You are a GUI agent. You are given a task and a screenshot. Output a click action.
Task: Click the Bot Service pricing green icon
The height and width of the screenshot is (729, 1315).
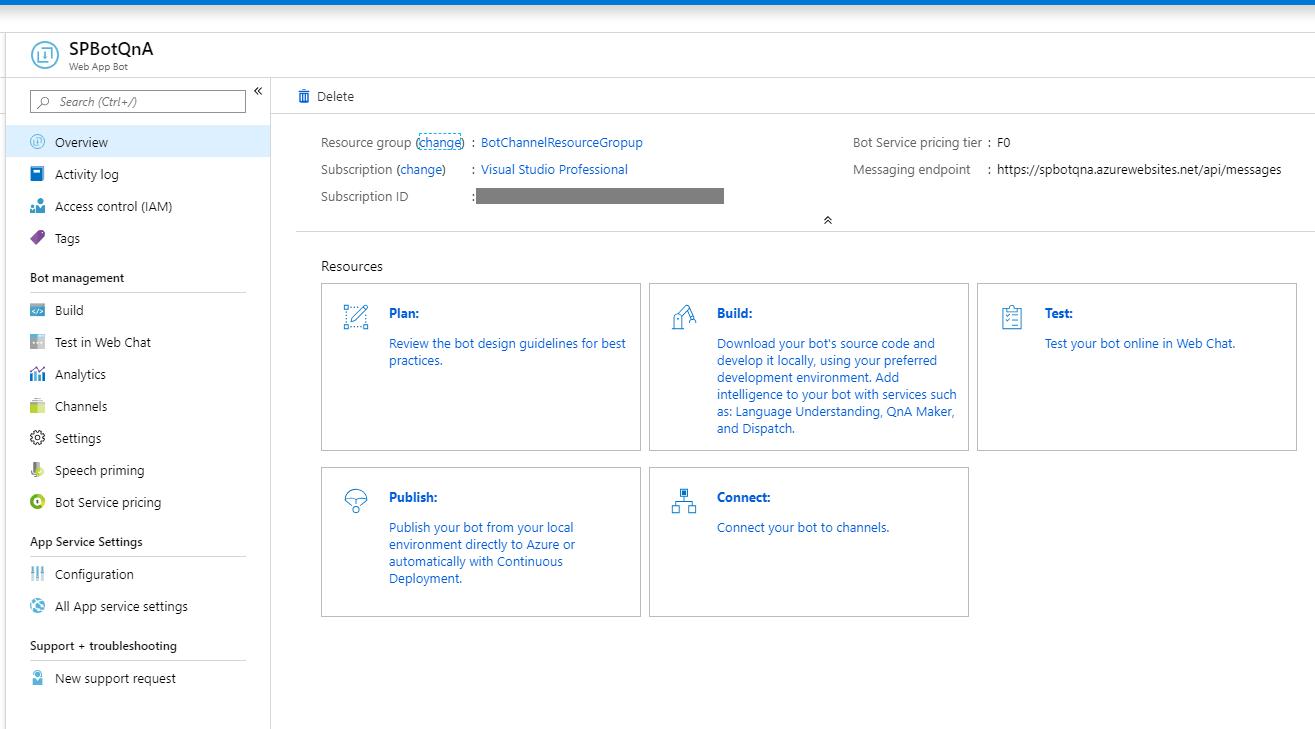(37, 502)
